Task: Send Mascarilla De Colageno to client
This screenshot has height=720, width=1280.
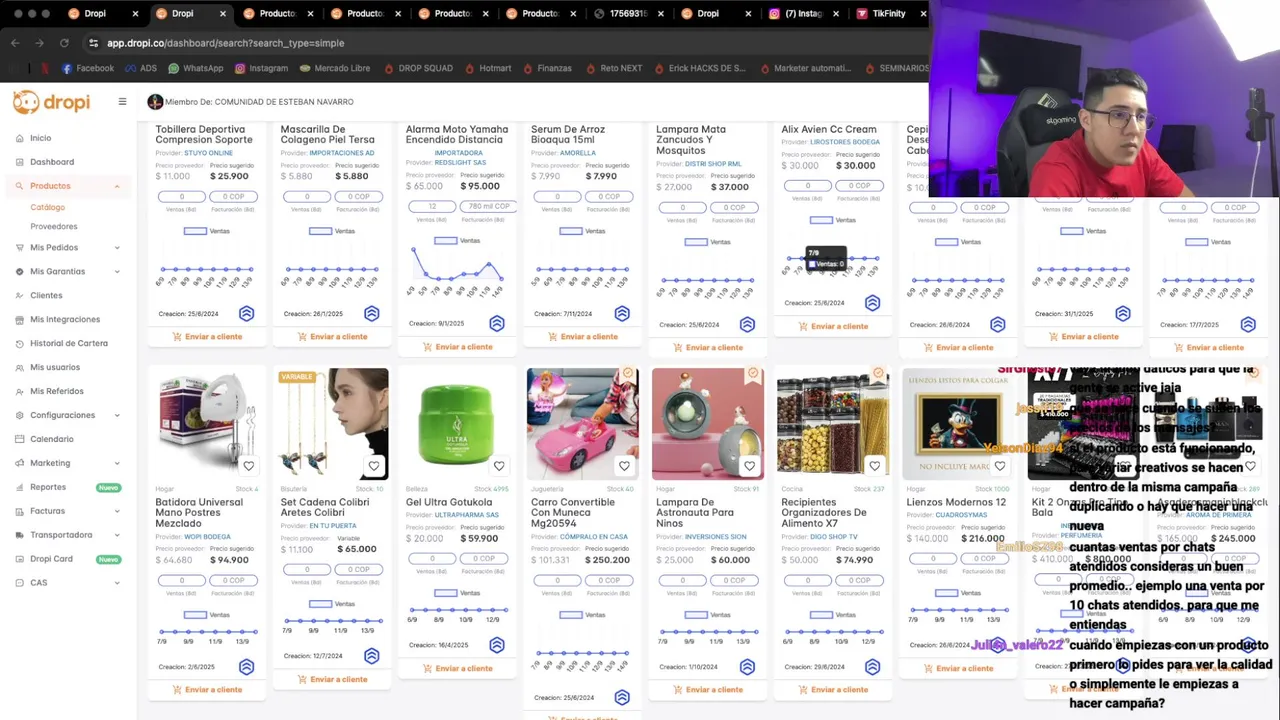Action: point(332,337)
